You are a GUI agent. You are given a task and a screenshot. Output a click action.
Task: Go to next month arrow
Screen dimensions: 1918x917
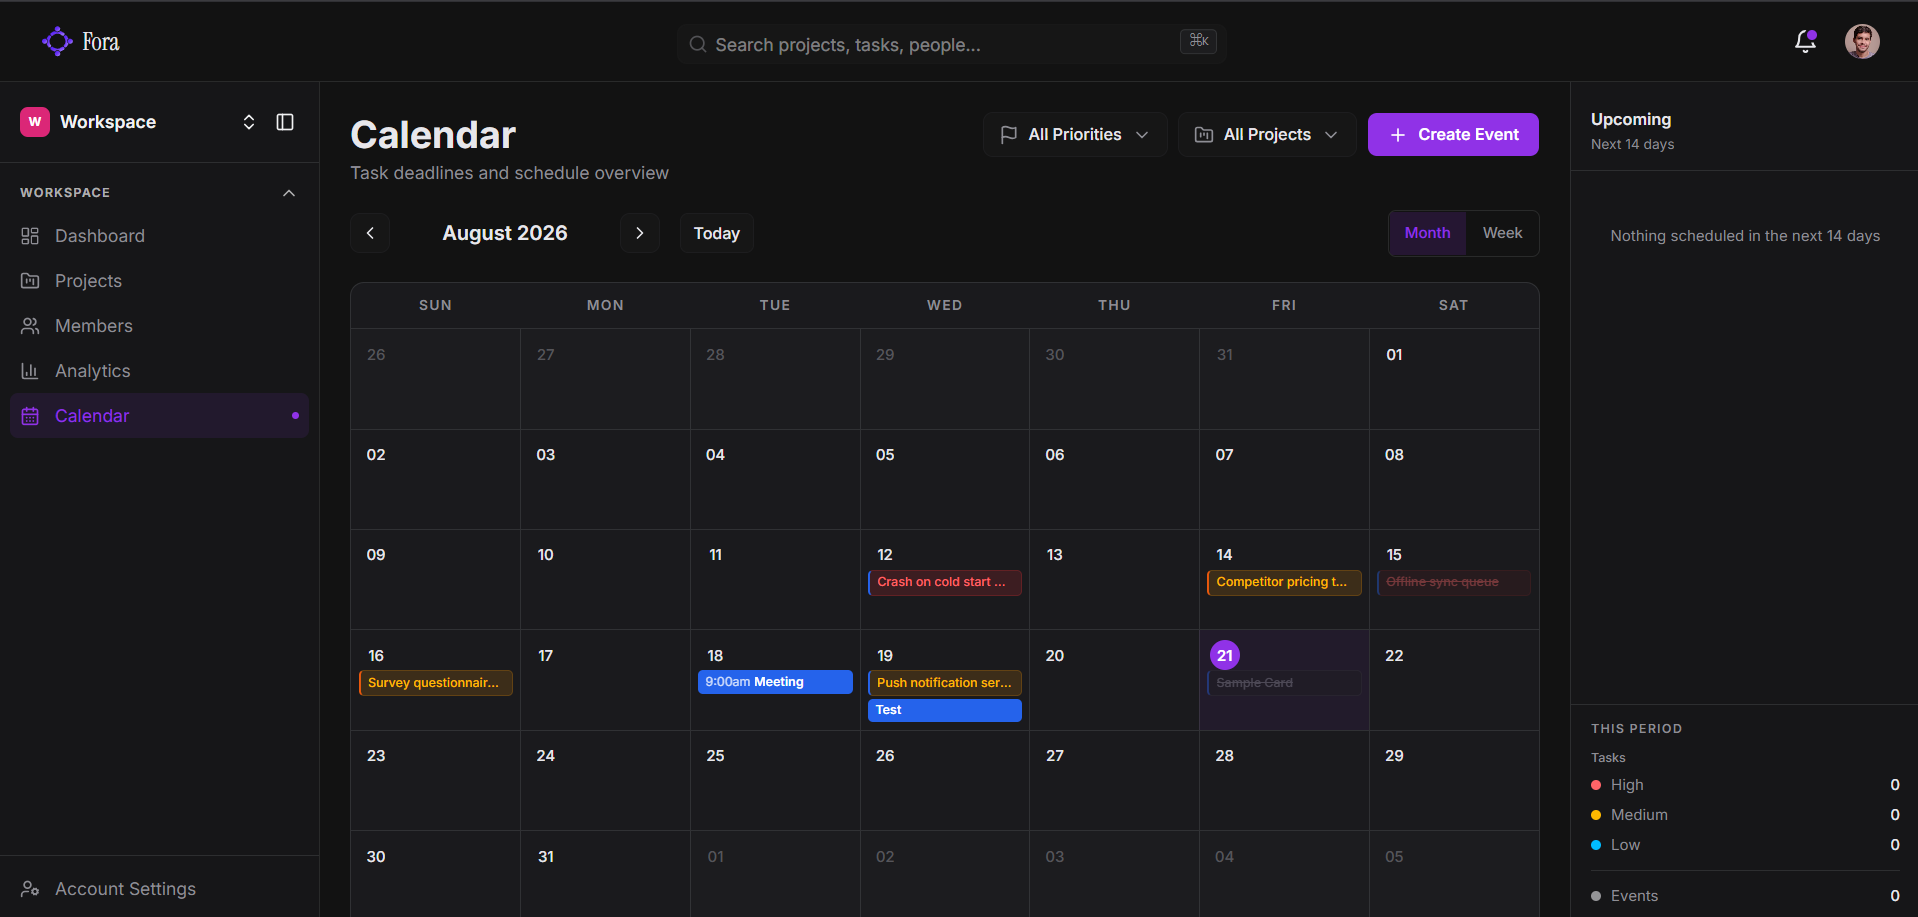point(640,233)
